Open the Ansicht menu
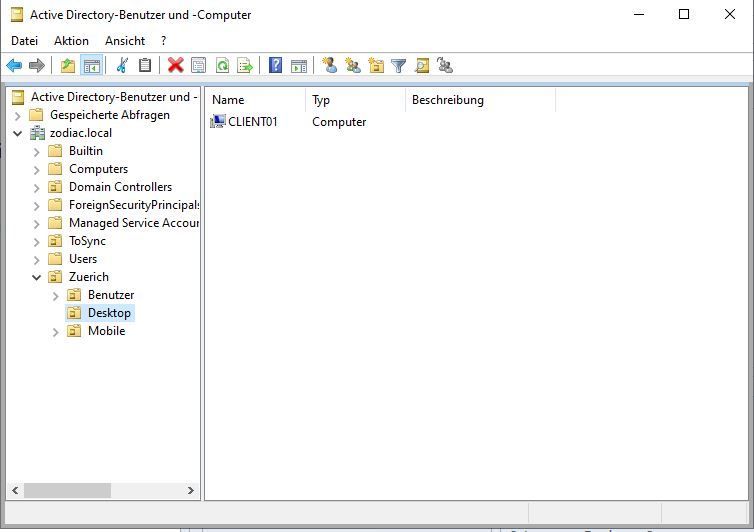 click(125, 41)
